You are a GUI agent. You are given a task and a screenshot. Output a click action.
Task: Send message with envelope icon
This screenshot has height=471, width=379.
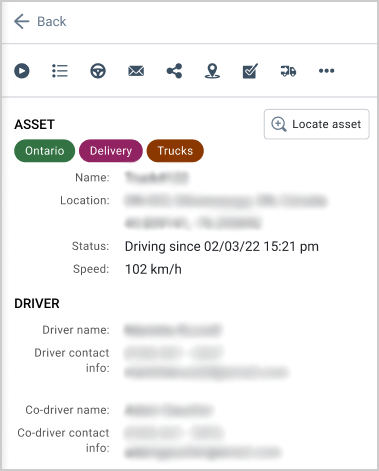point(136,71)
